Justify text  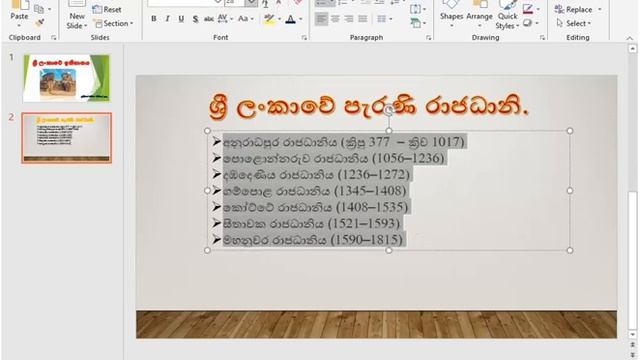(363, 19)
